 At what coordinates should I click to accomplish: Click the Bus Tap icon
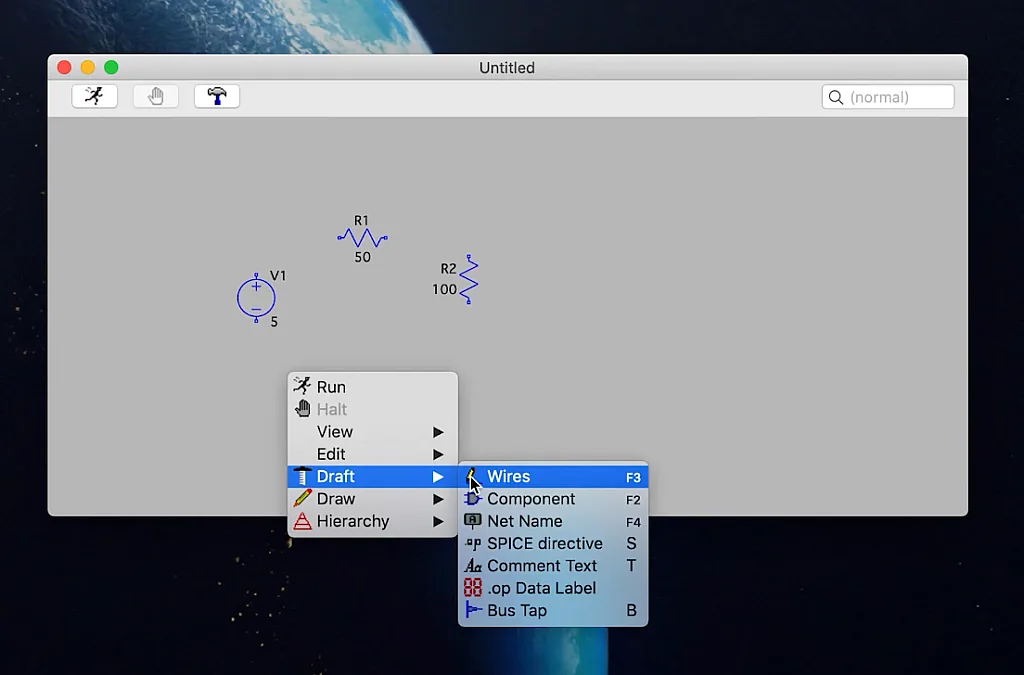click(473, 610)
